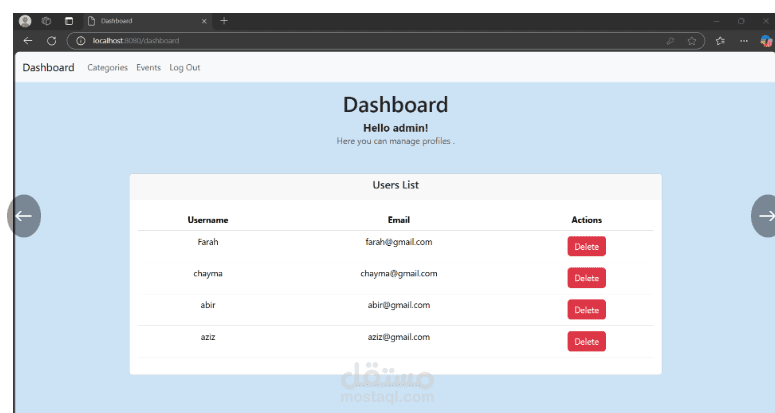Viewport: 775px width, 413px height.
Task: Click the Dashboard navbar brand
Action: pyautogui.click(x=48, y=68)
